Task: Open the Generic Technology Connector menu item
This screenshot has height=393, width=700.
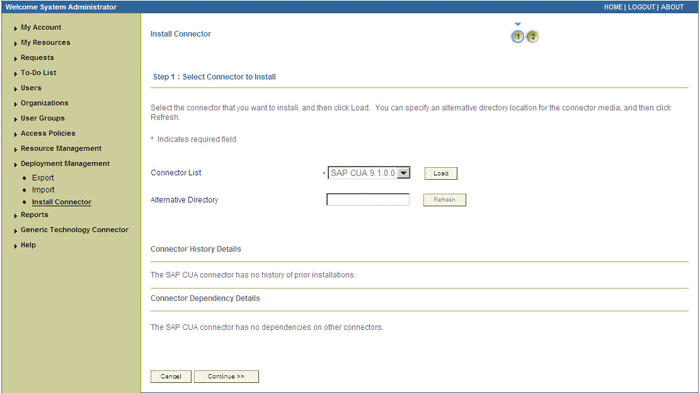Action: pyautogui.click(x=74, y=230)
